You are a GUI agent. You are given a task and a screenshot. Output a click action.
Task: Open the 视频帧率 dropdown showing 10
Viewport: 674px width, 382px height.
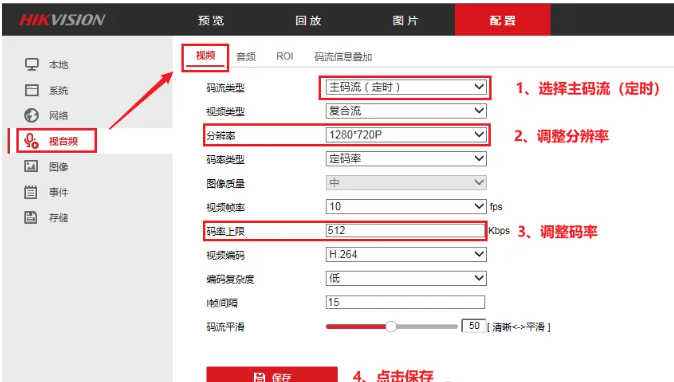[x=406, y=207]
